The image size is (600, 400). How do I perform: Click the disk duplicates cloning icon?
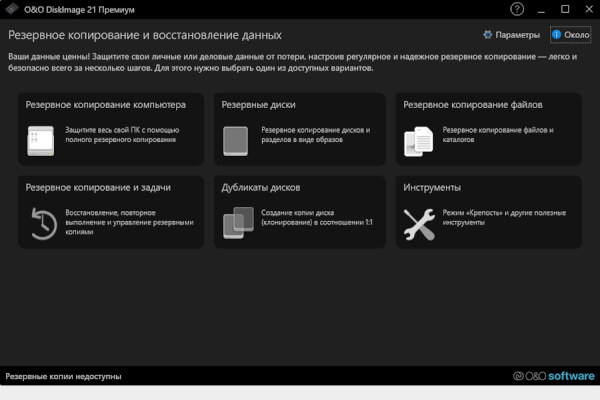(x=238, y=223)
